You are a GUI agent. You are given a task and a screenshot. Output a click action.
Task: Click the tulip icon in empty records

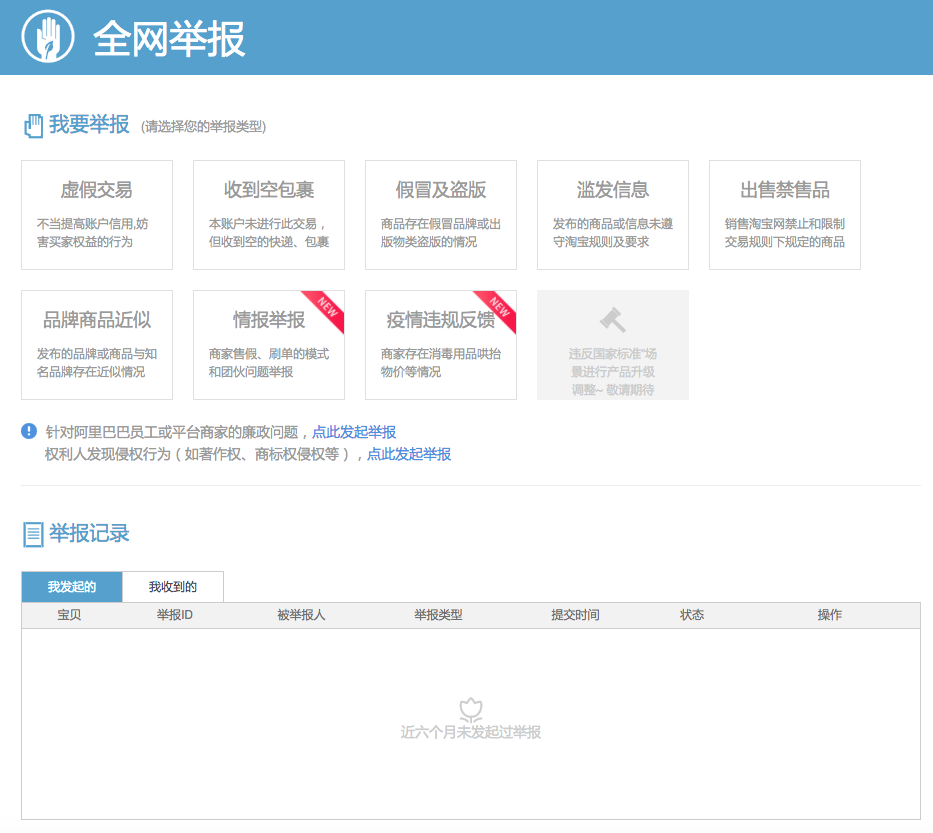coord(471,710)
